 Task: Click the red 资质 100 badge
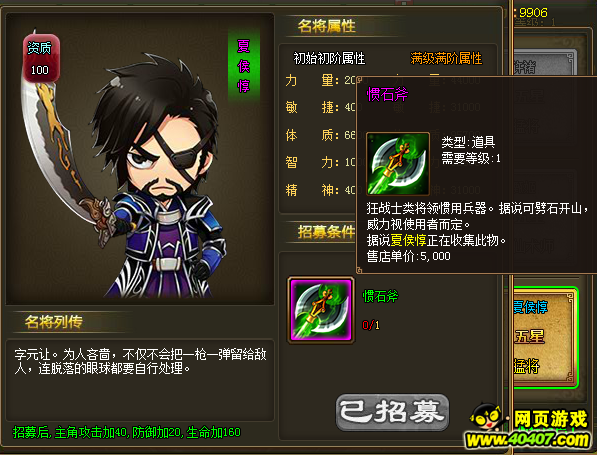(x=41, y=58)
